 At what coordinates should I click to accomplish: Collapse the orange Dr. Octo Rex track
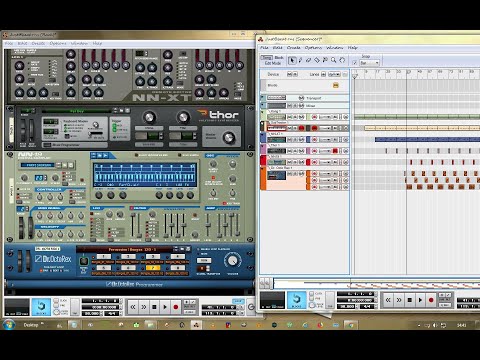pos(263,168)
